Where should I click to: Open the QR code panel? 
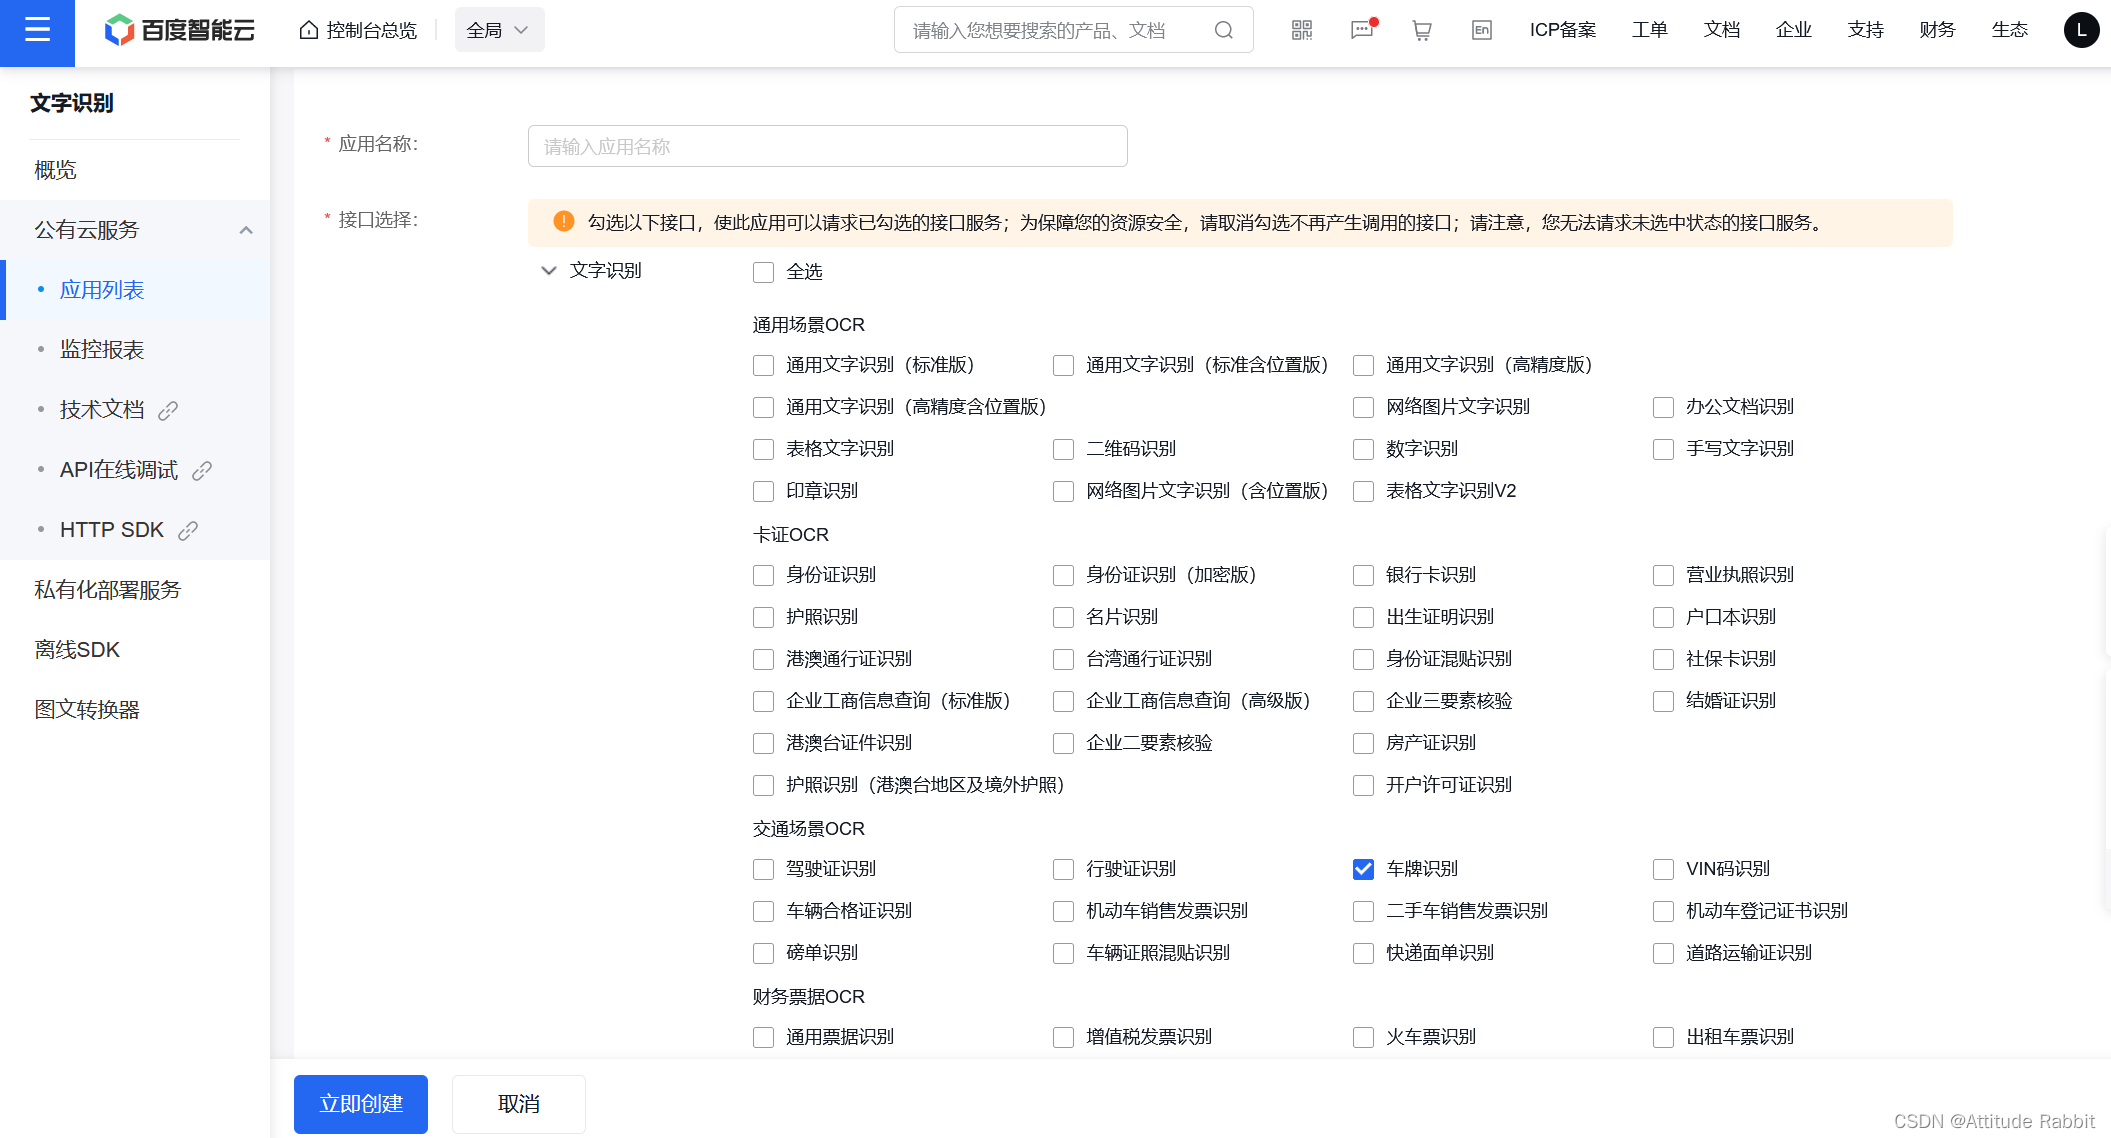click(1301, 30)
